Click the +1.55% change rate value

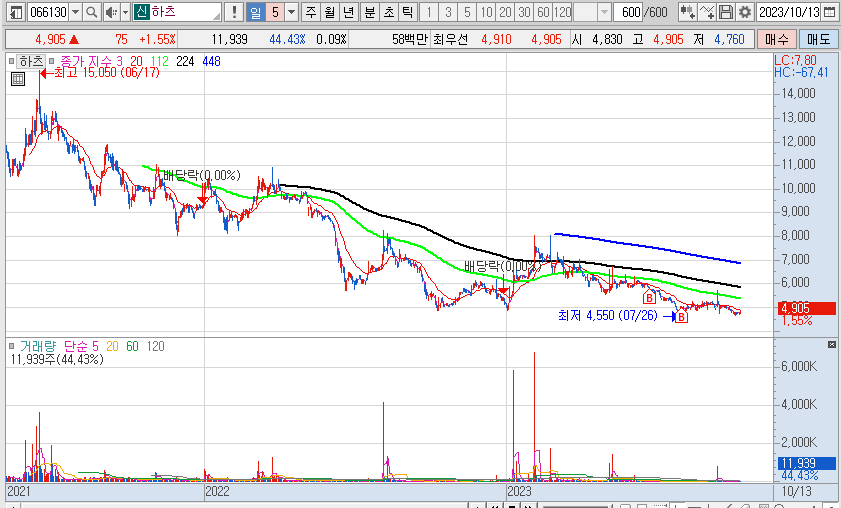click(157, 39)
